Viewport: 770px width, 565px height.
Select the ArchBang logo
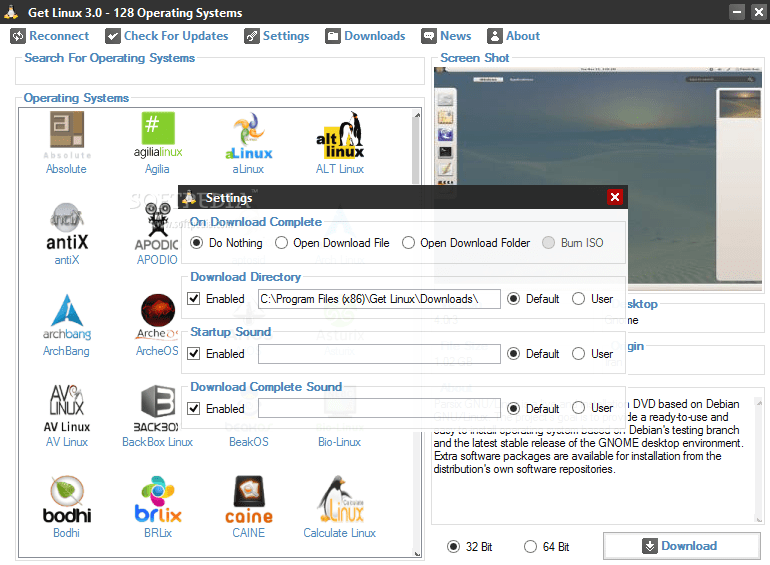[x=67, y=317]
